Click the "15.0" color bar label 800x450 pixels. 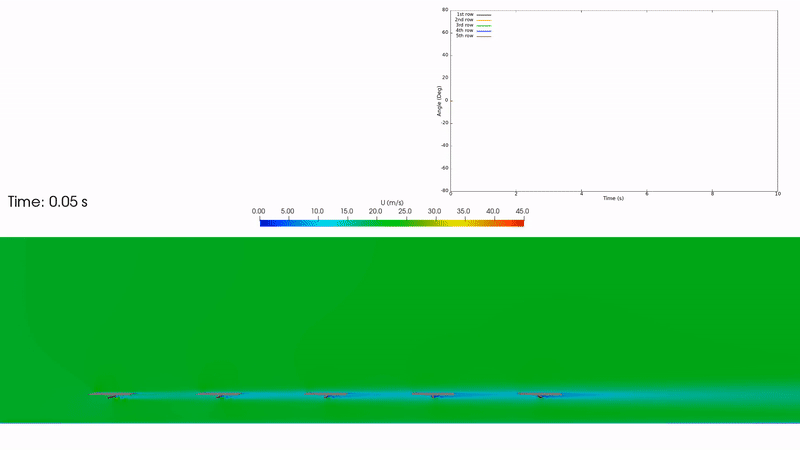pos(347,211)
